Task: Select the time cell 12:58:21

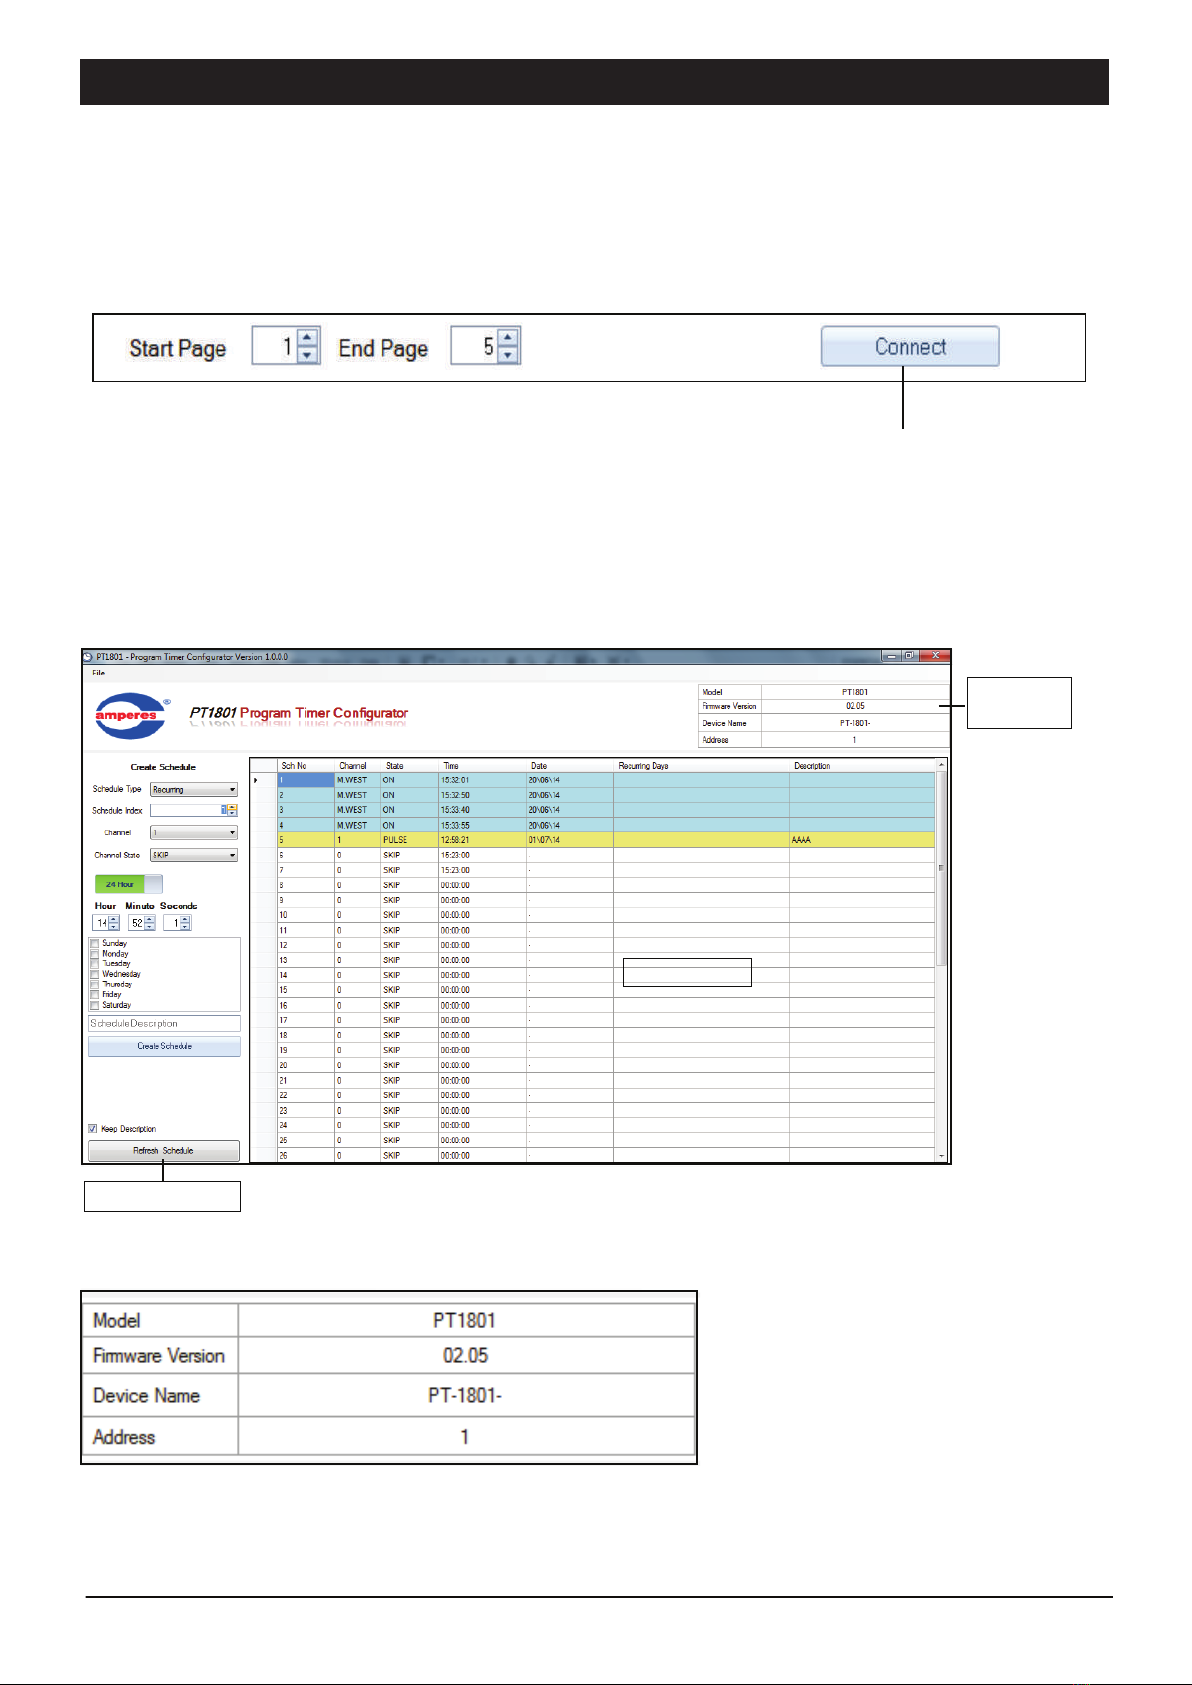Action: coord(482,840)
